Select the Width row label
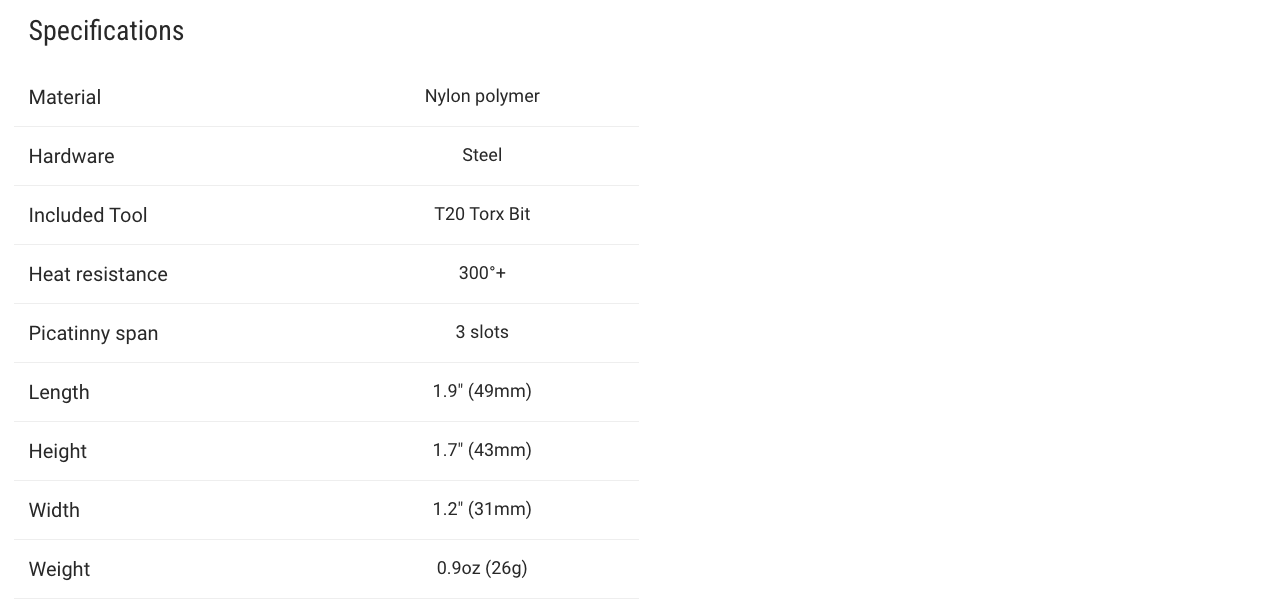The image size is (1279, 605). click(x=54, y=510)
